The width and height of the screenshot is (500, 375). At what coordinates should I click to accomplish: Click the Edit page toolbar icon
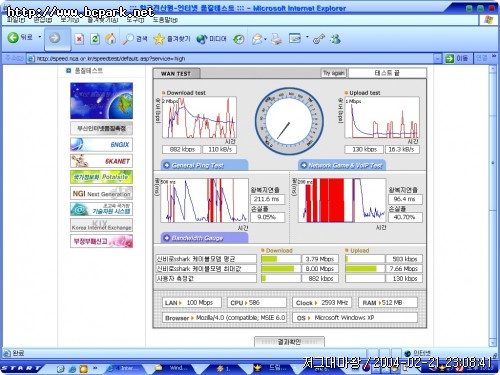pos(295,39)
